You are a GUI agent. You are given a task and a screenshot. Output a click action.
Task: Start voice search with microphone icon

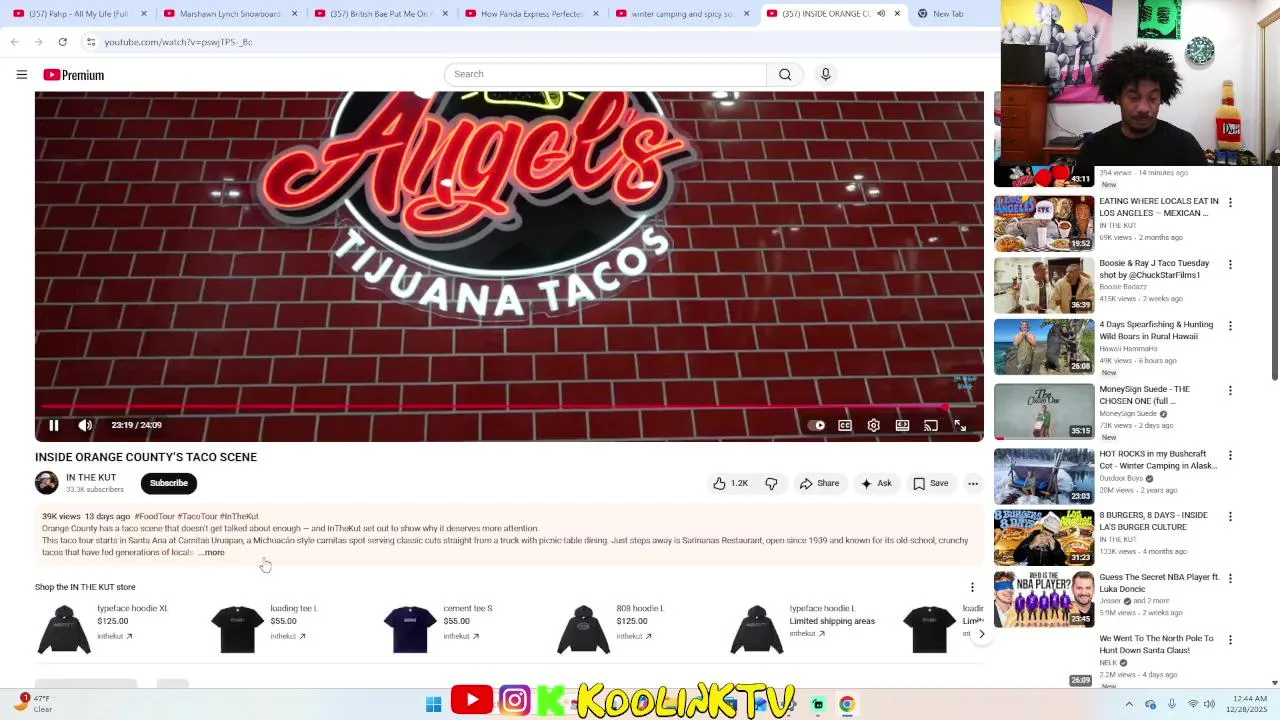[x=825, y=74]
